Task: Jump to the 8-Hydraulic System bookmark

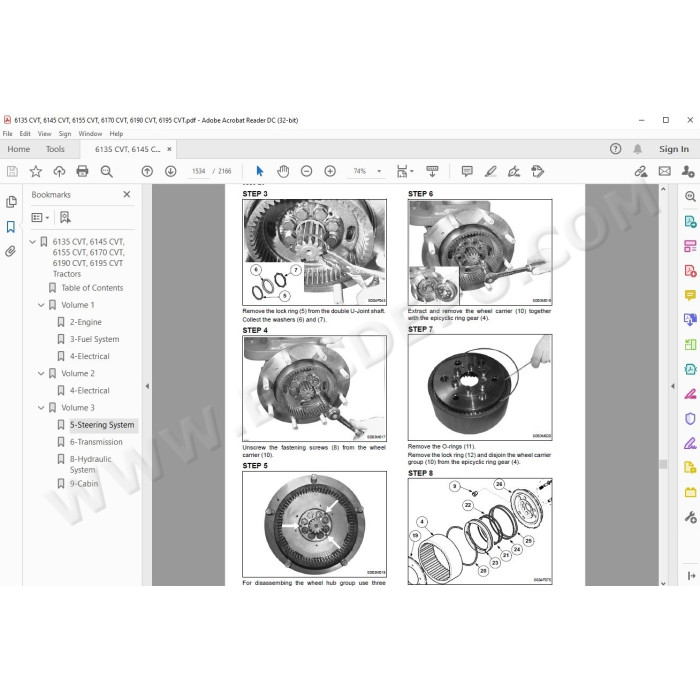Action: click(x=91, y=464)
